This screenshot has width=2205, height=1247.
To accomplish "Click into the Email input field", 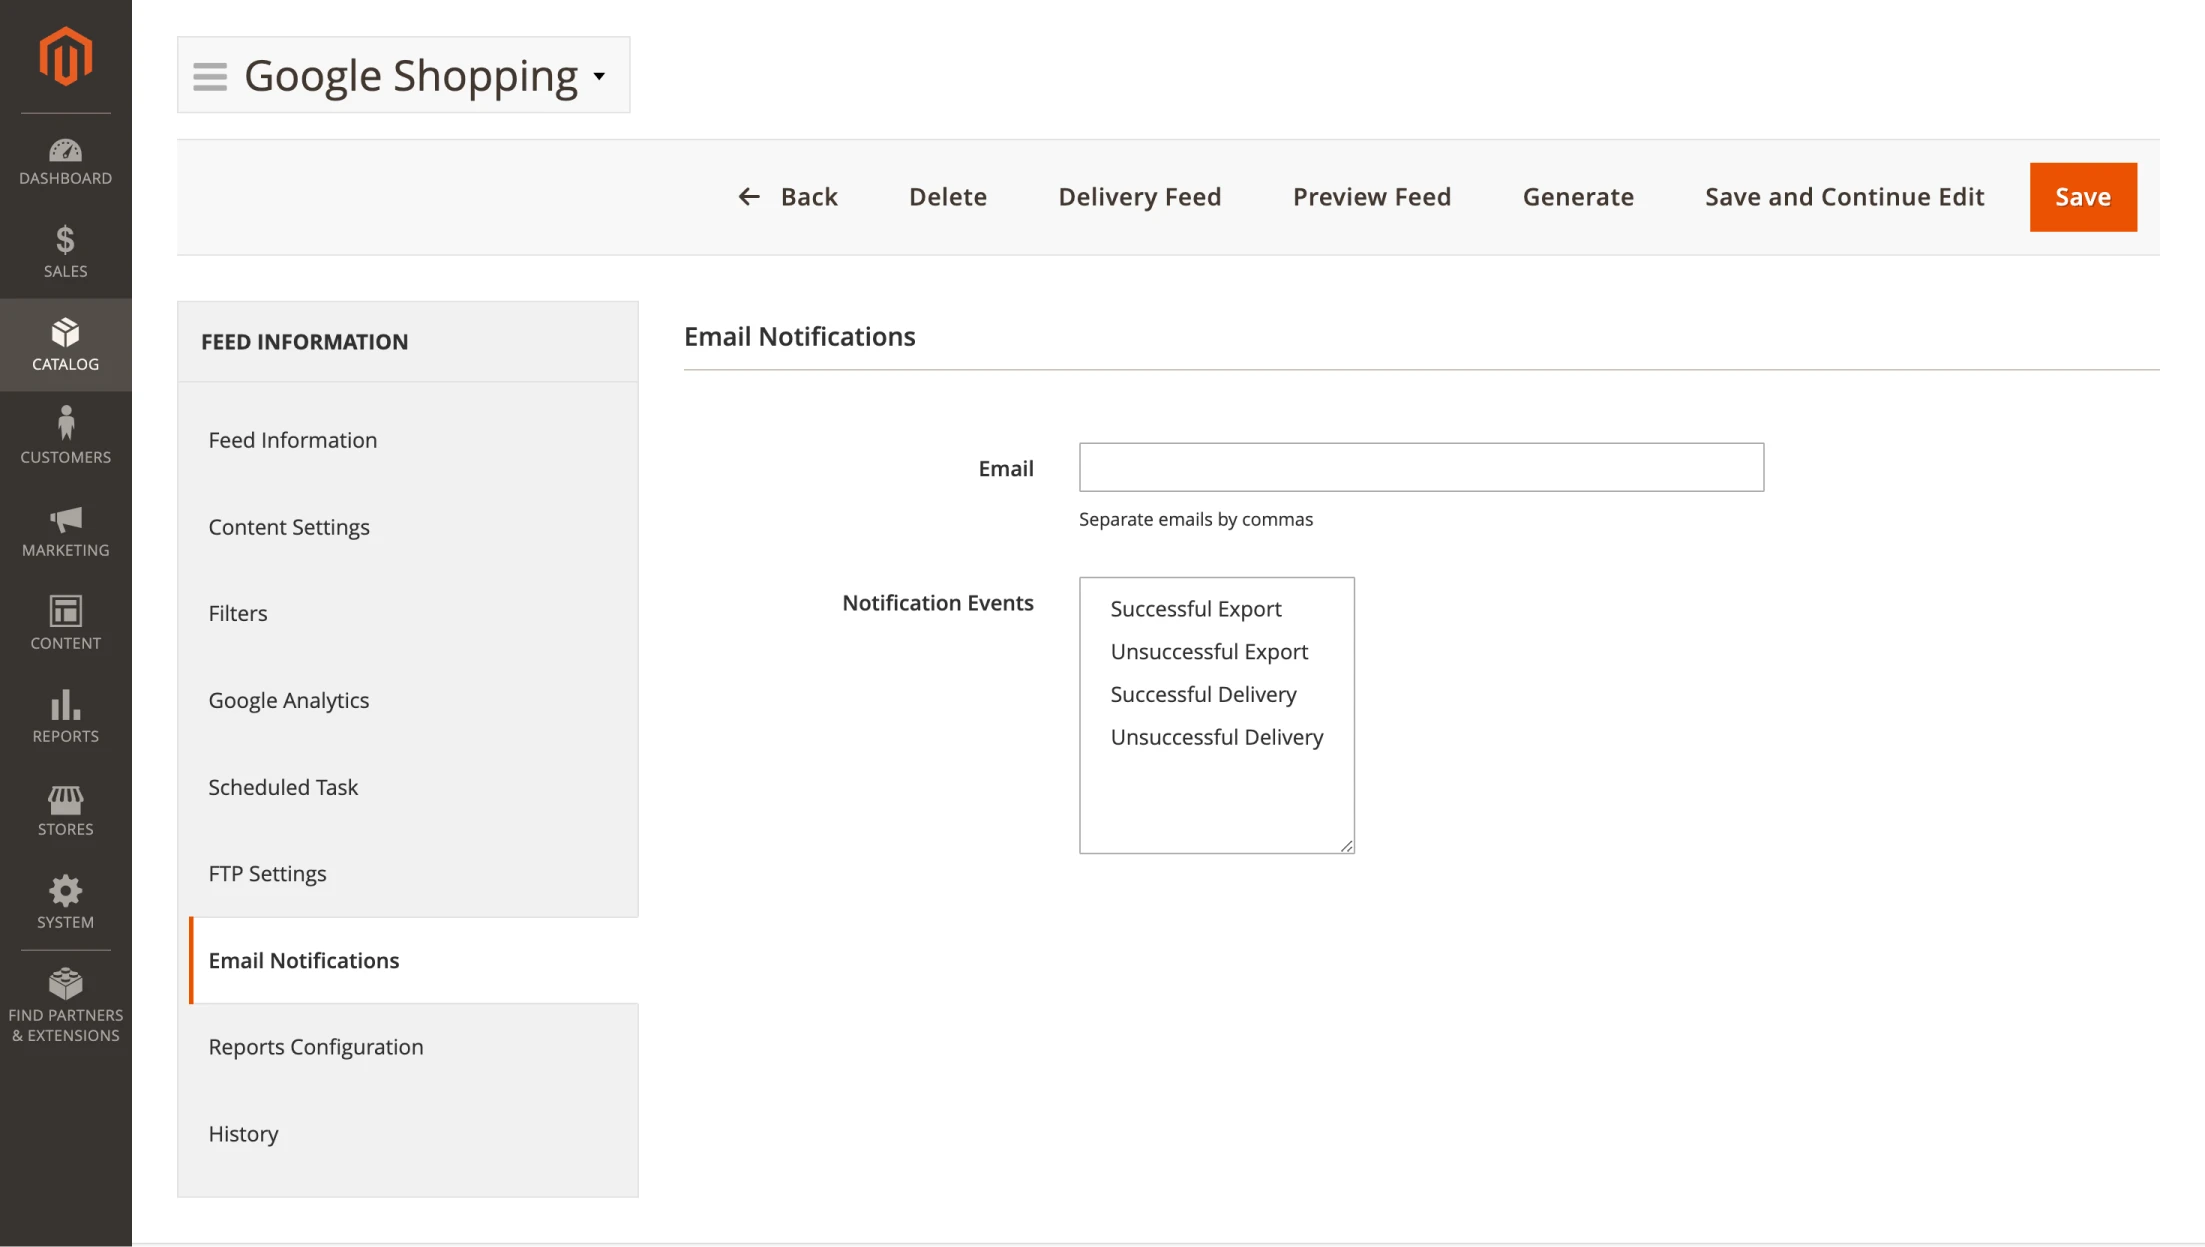I will click(1420, 467).
